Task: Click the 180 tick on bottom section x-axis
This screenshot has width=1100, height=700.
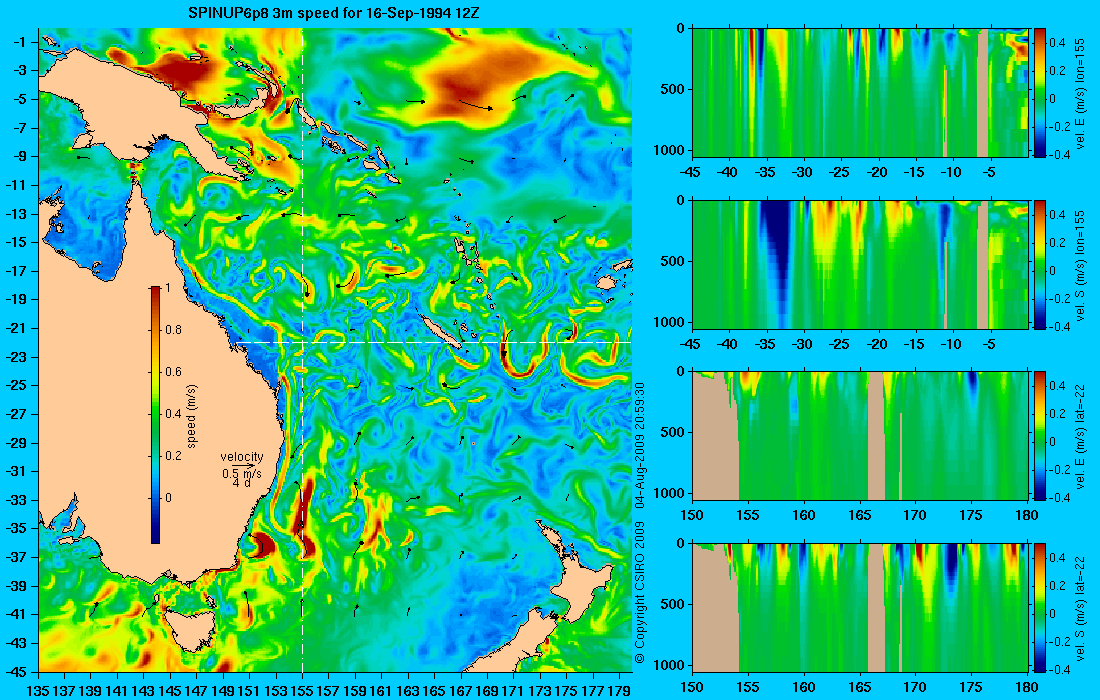Action: pyautogui.click(x=1027, y=687)
